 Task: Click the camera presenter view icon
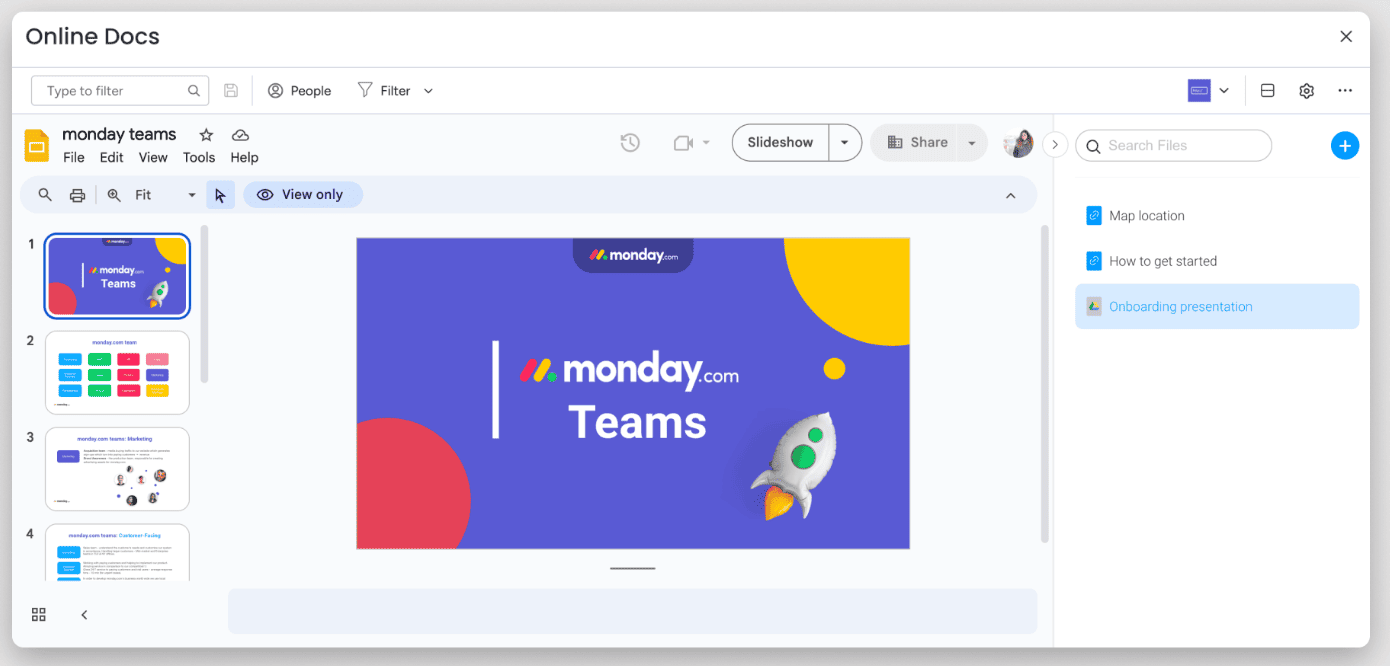[x=683, y=143]
